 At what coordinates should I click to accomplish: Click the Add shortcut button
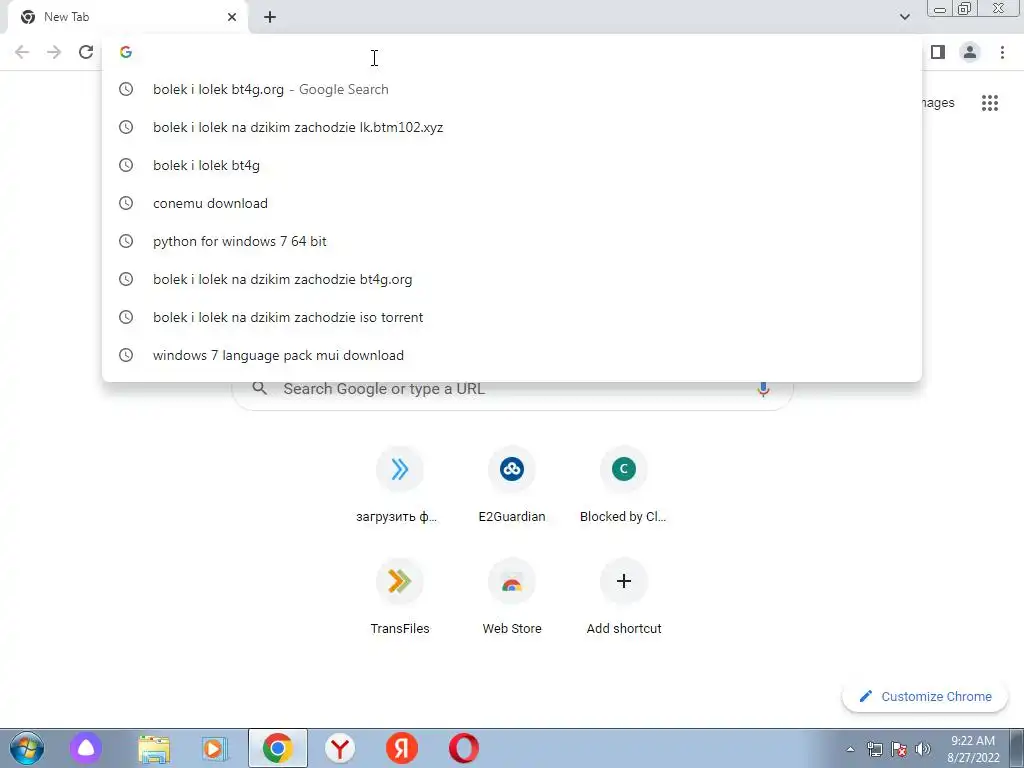click(x=624, y=598)
